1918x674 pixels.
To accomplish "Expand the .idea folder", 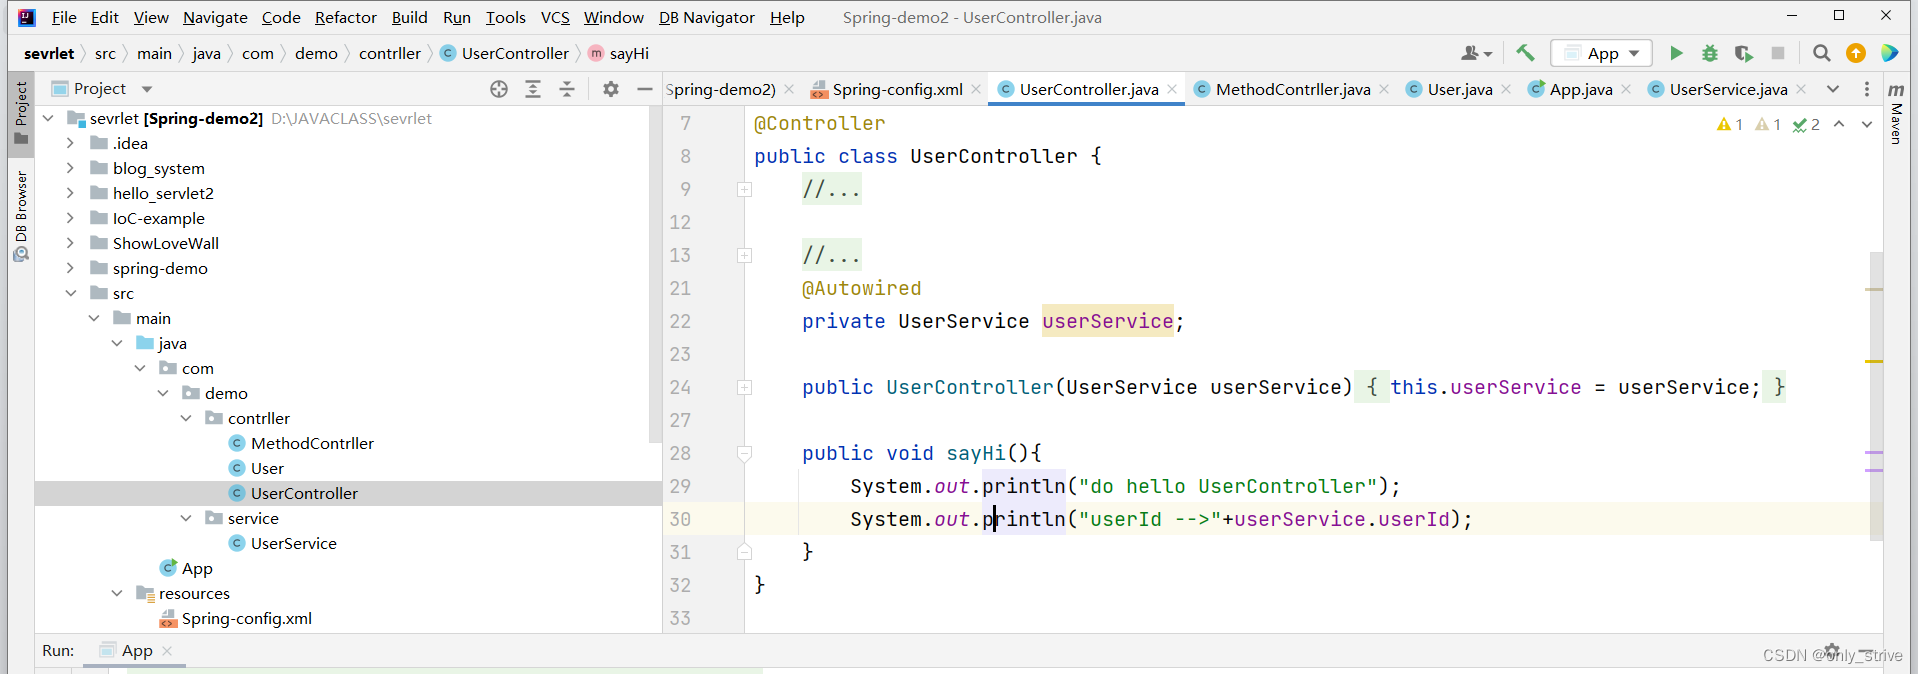I will [x=70, y=143].
